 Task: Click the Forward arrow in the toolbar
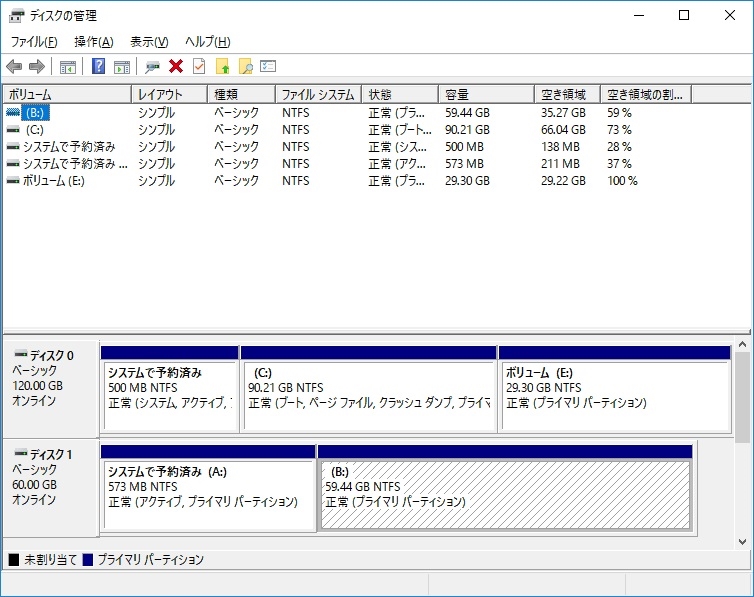37,67
